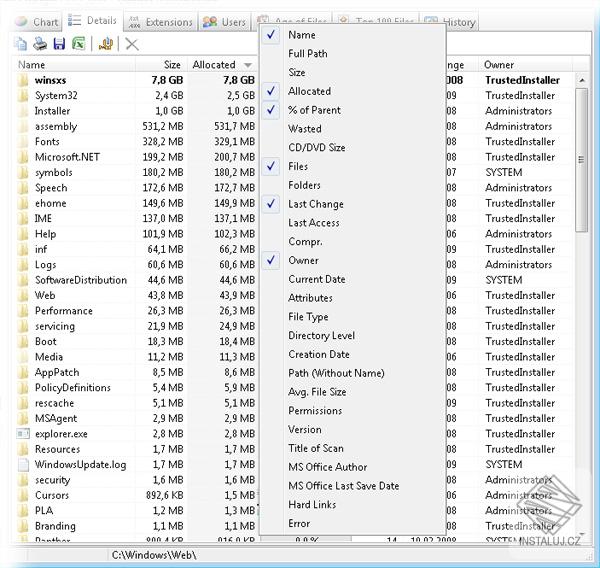Click the explorer.exe file icon
Viewport: 600px width, 568px height.
[x=24, y=434]
